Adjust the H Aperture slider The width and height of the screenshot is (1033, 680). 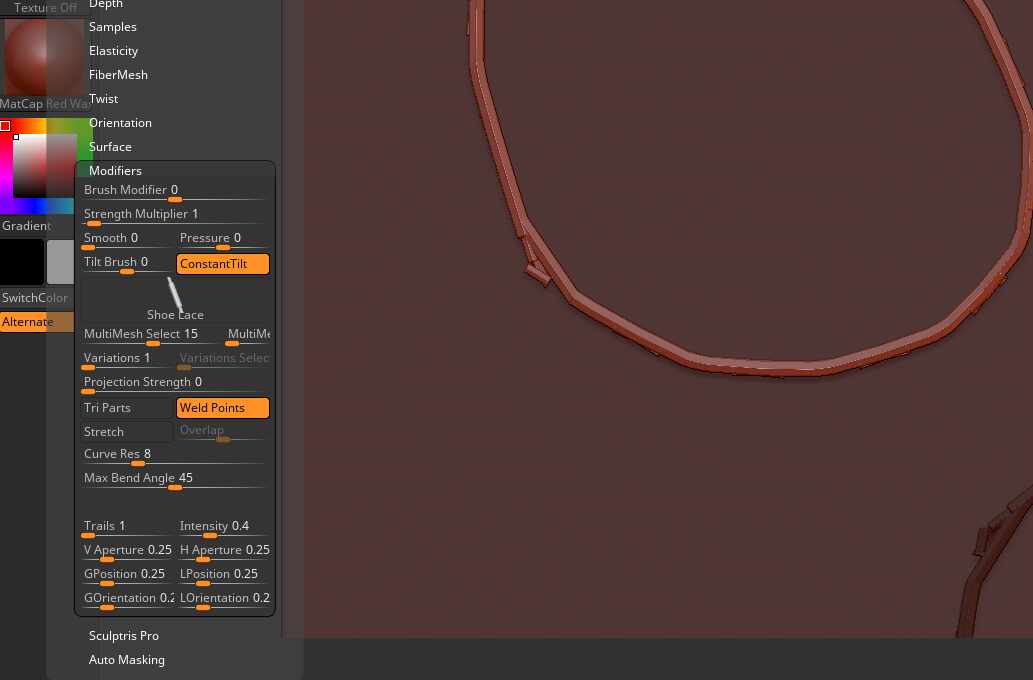coord(223,552)
